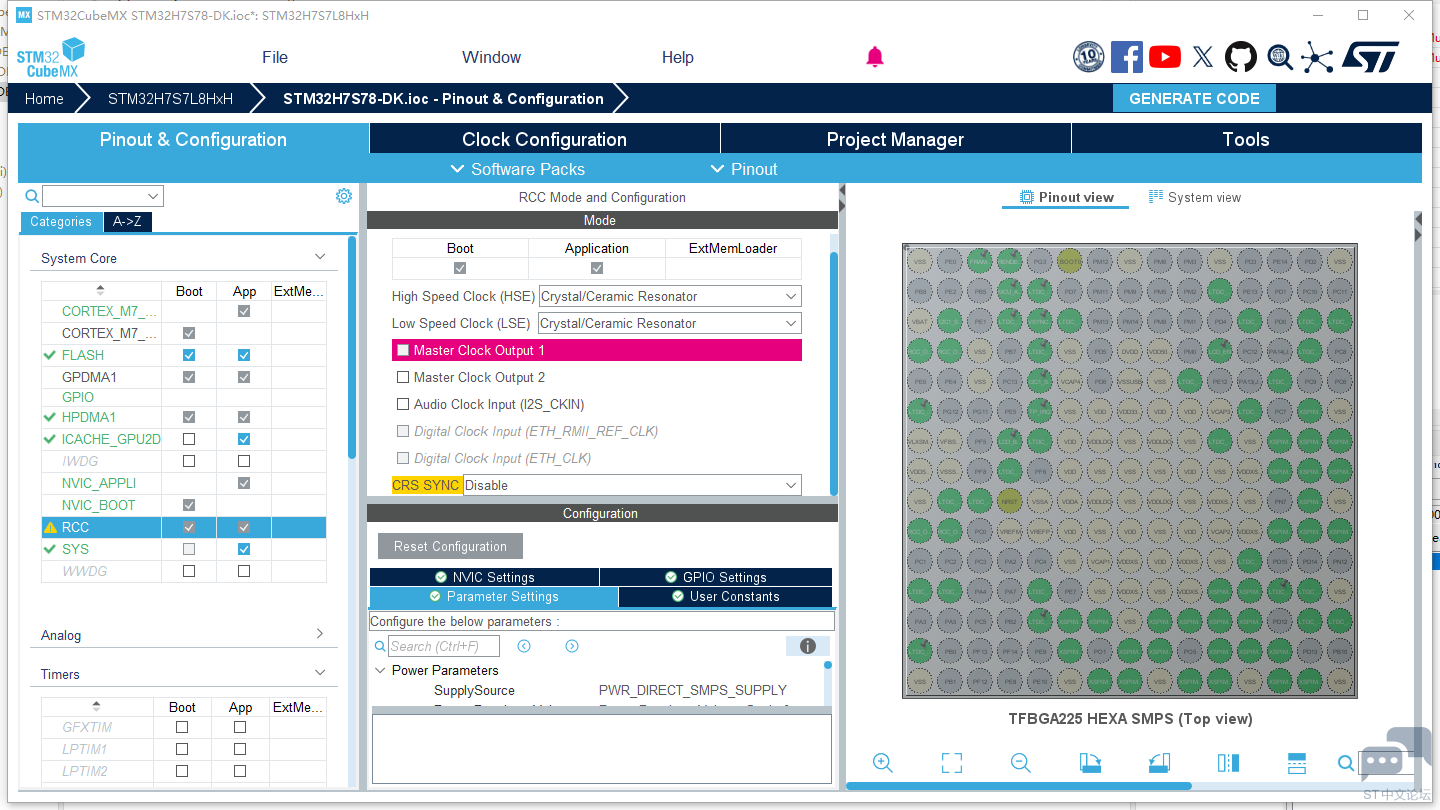The image size is (1440, 810).
Task: Switch to Tools tab
Action: click(1246, 139)
